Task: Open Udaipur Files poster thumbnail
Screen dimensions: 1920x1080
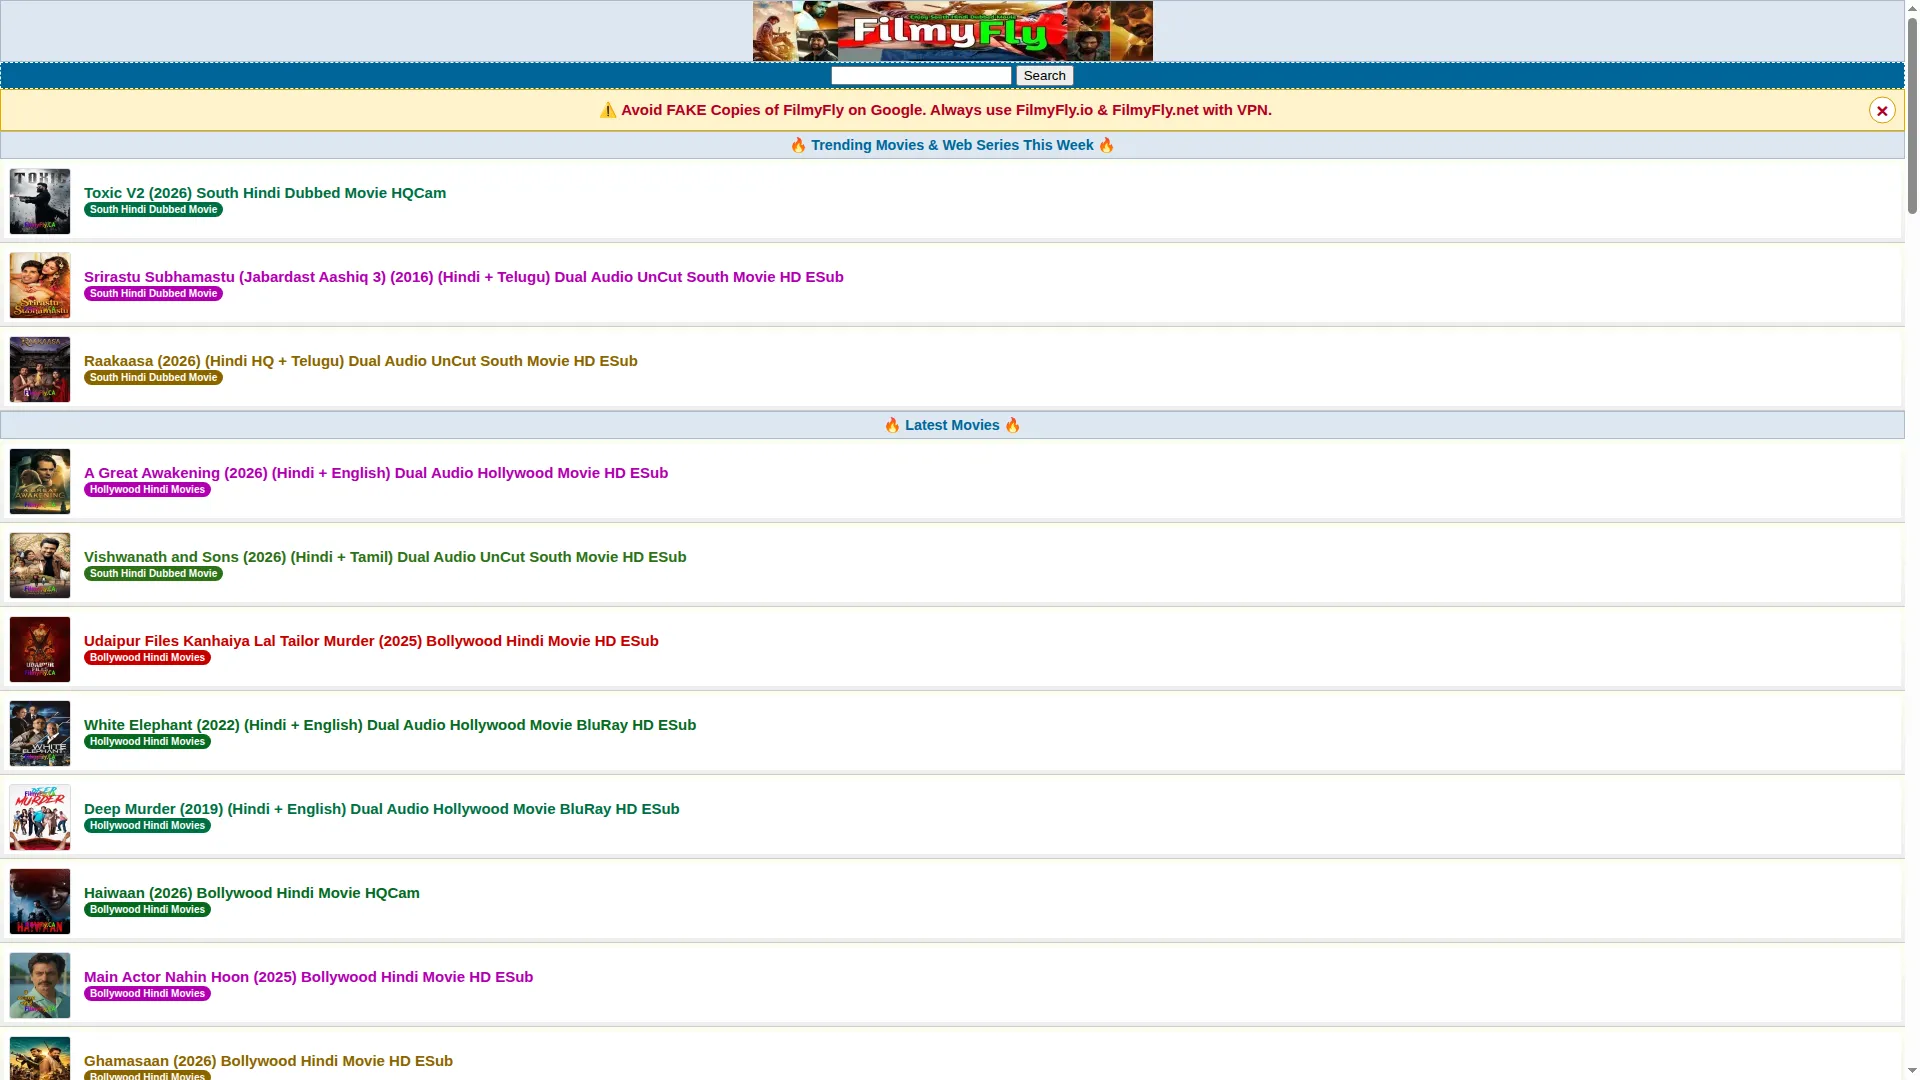Action: coord(40,649)
